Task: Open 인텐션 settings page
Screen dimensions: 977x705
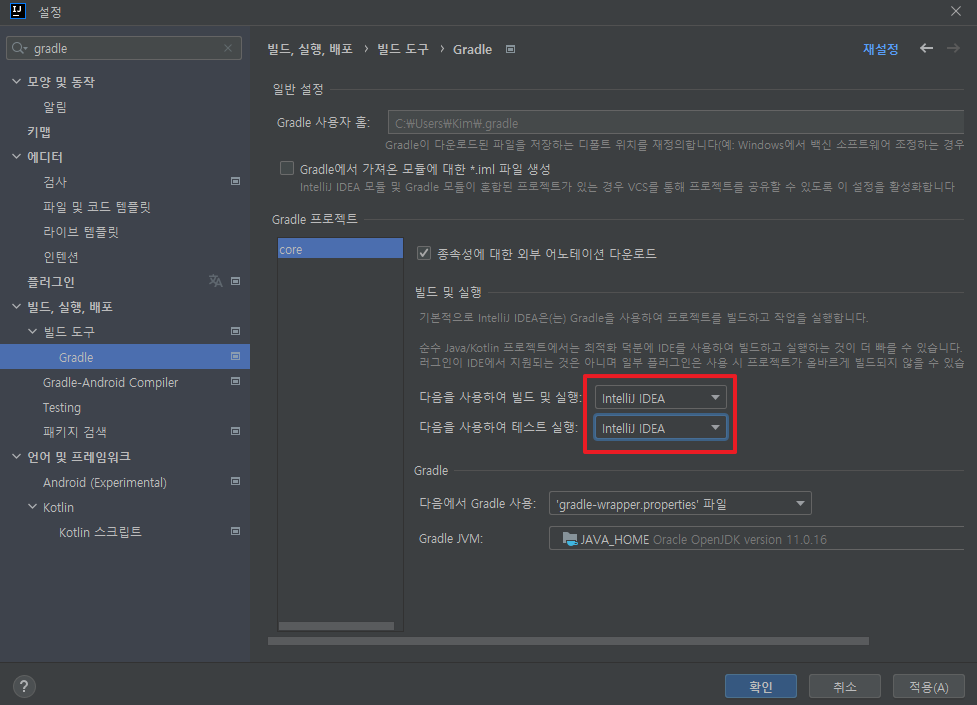Action: tap(60, 257)
